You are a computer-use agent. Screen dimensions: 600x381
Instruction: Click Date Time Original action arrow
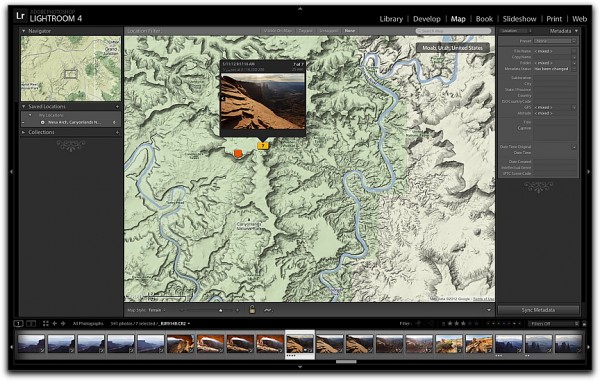[x=574, y=147]
